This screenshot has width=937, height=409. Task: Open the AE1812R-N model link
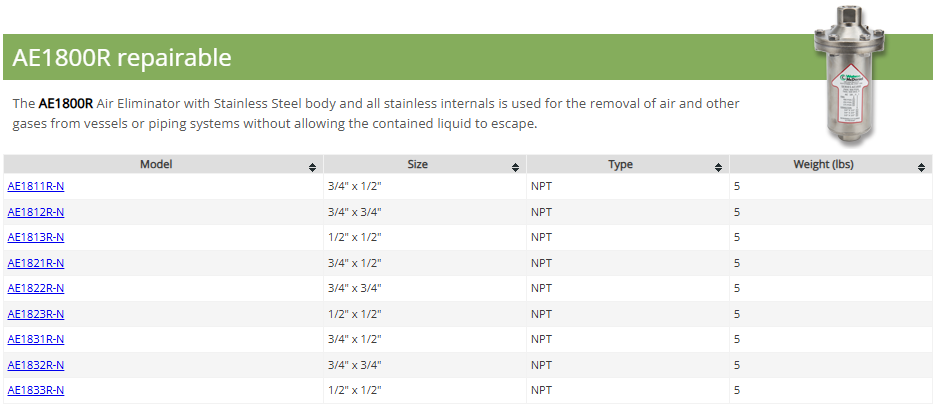36,212
